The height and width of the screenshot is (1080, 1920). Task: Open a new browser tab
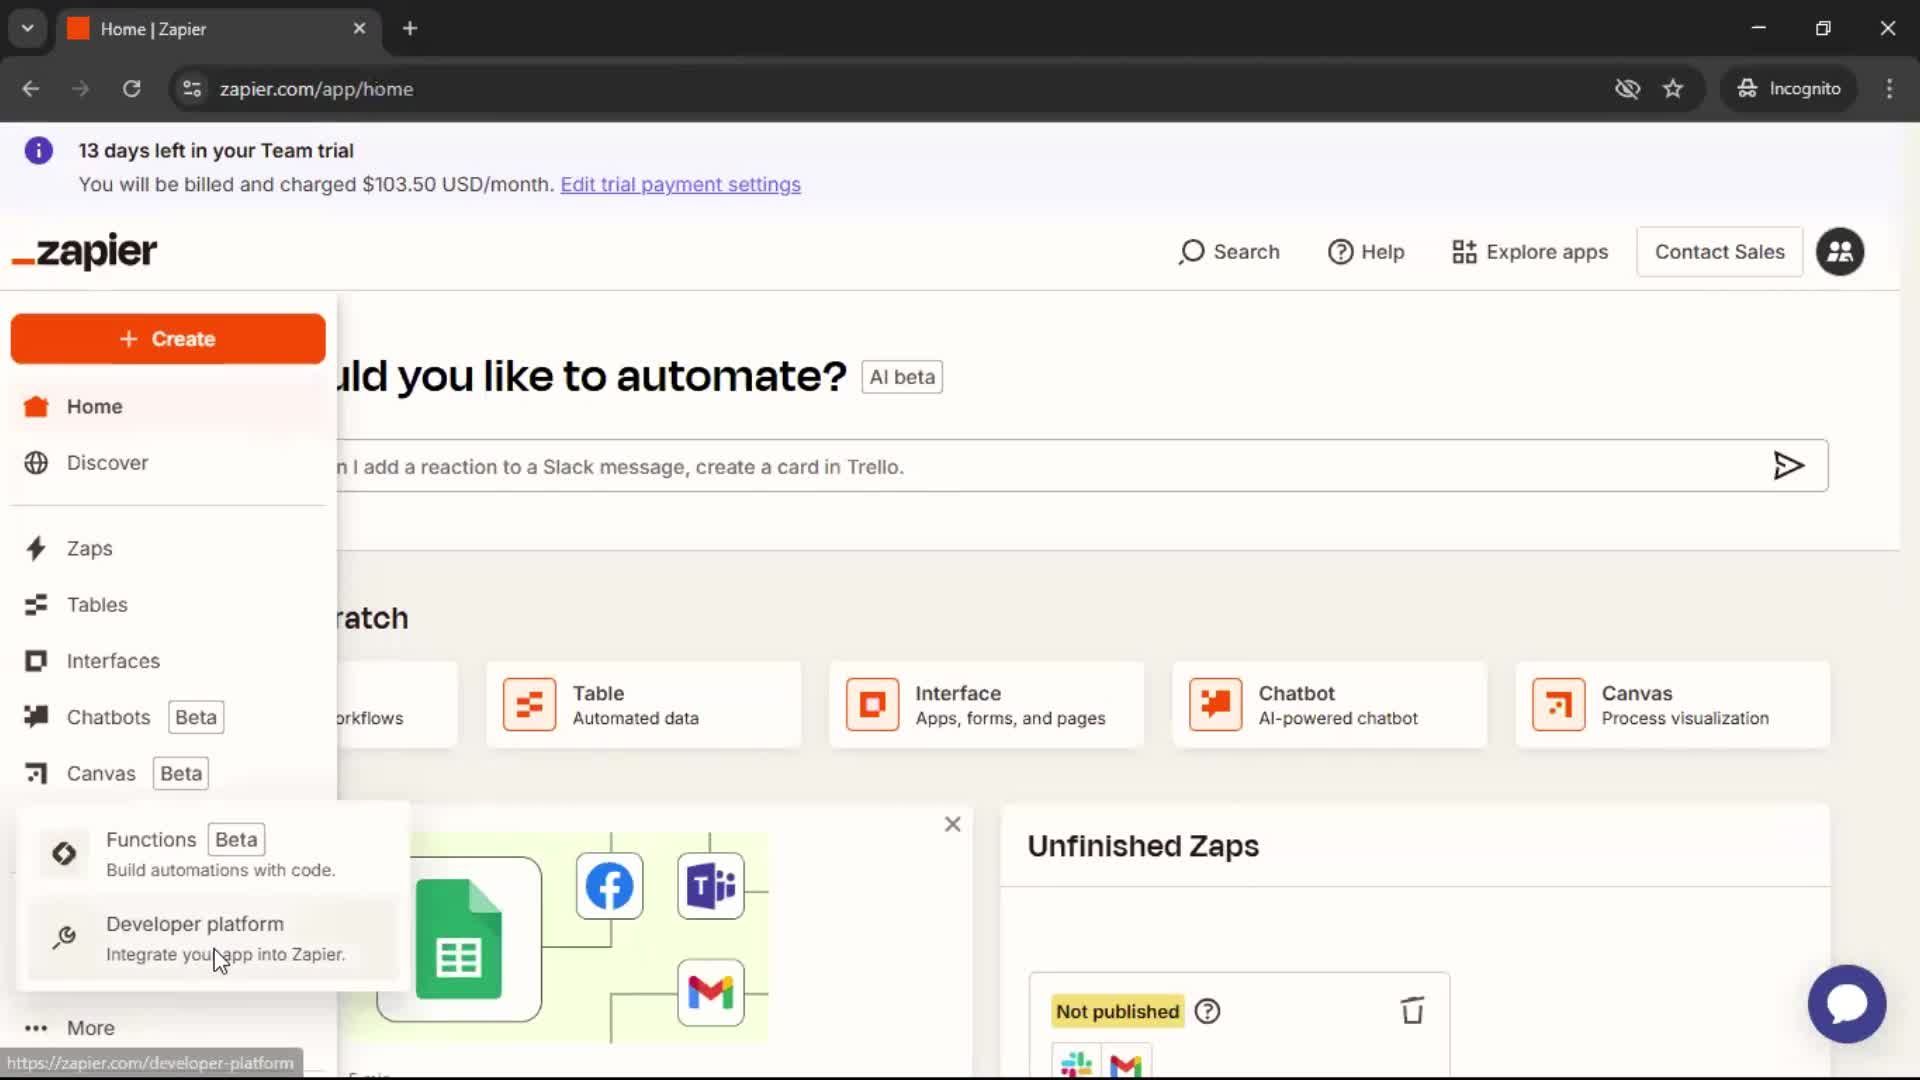(x=410, y=29)
